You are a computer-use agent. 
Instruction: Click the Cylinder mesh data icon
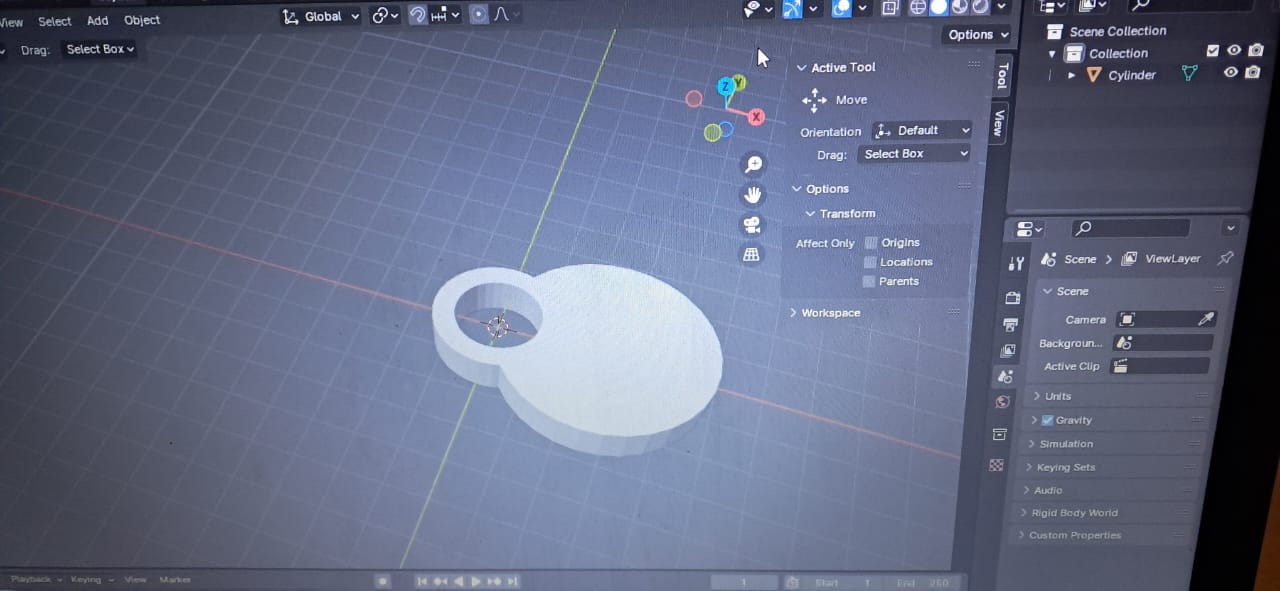pos(1190,73)
